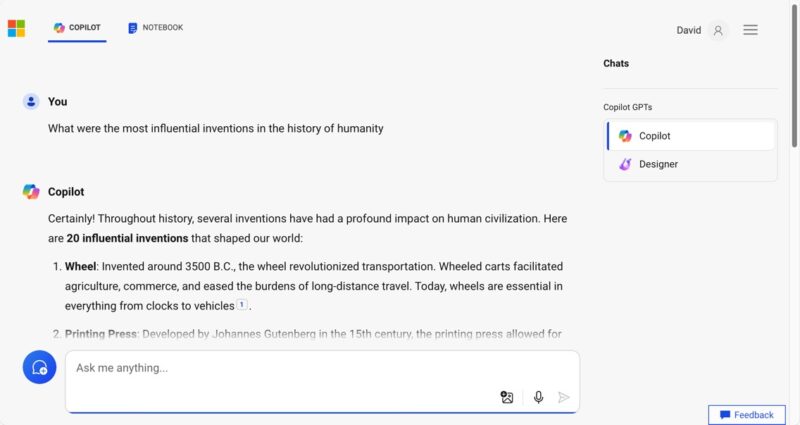Open the Notebook tab
The width and height of the screenshot is (800, 425).
[x=156, y=28]
